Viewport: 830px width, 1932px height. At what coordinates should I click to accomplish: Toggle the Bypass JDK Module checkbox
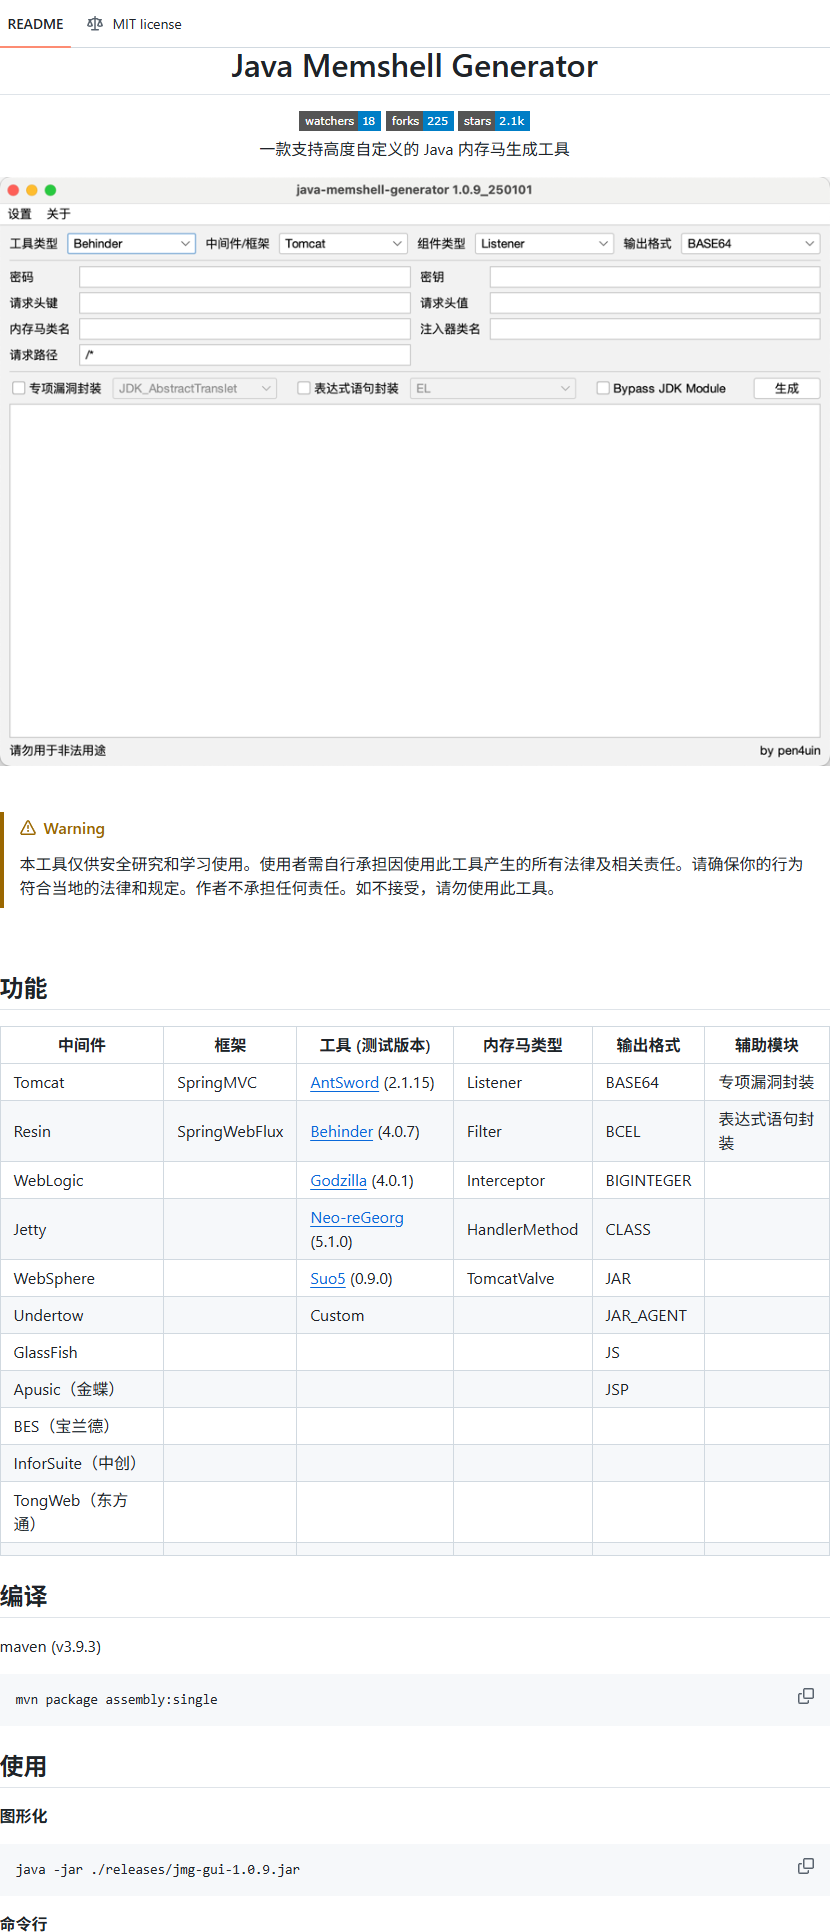click(603, 388)
